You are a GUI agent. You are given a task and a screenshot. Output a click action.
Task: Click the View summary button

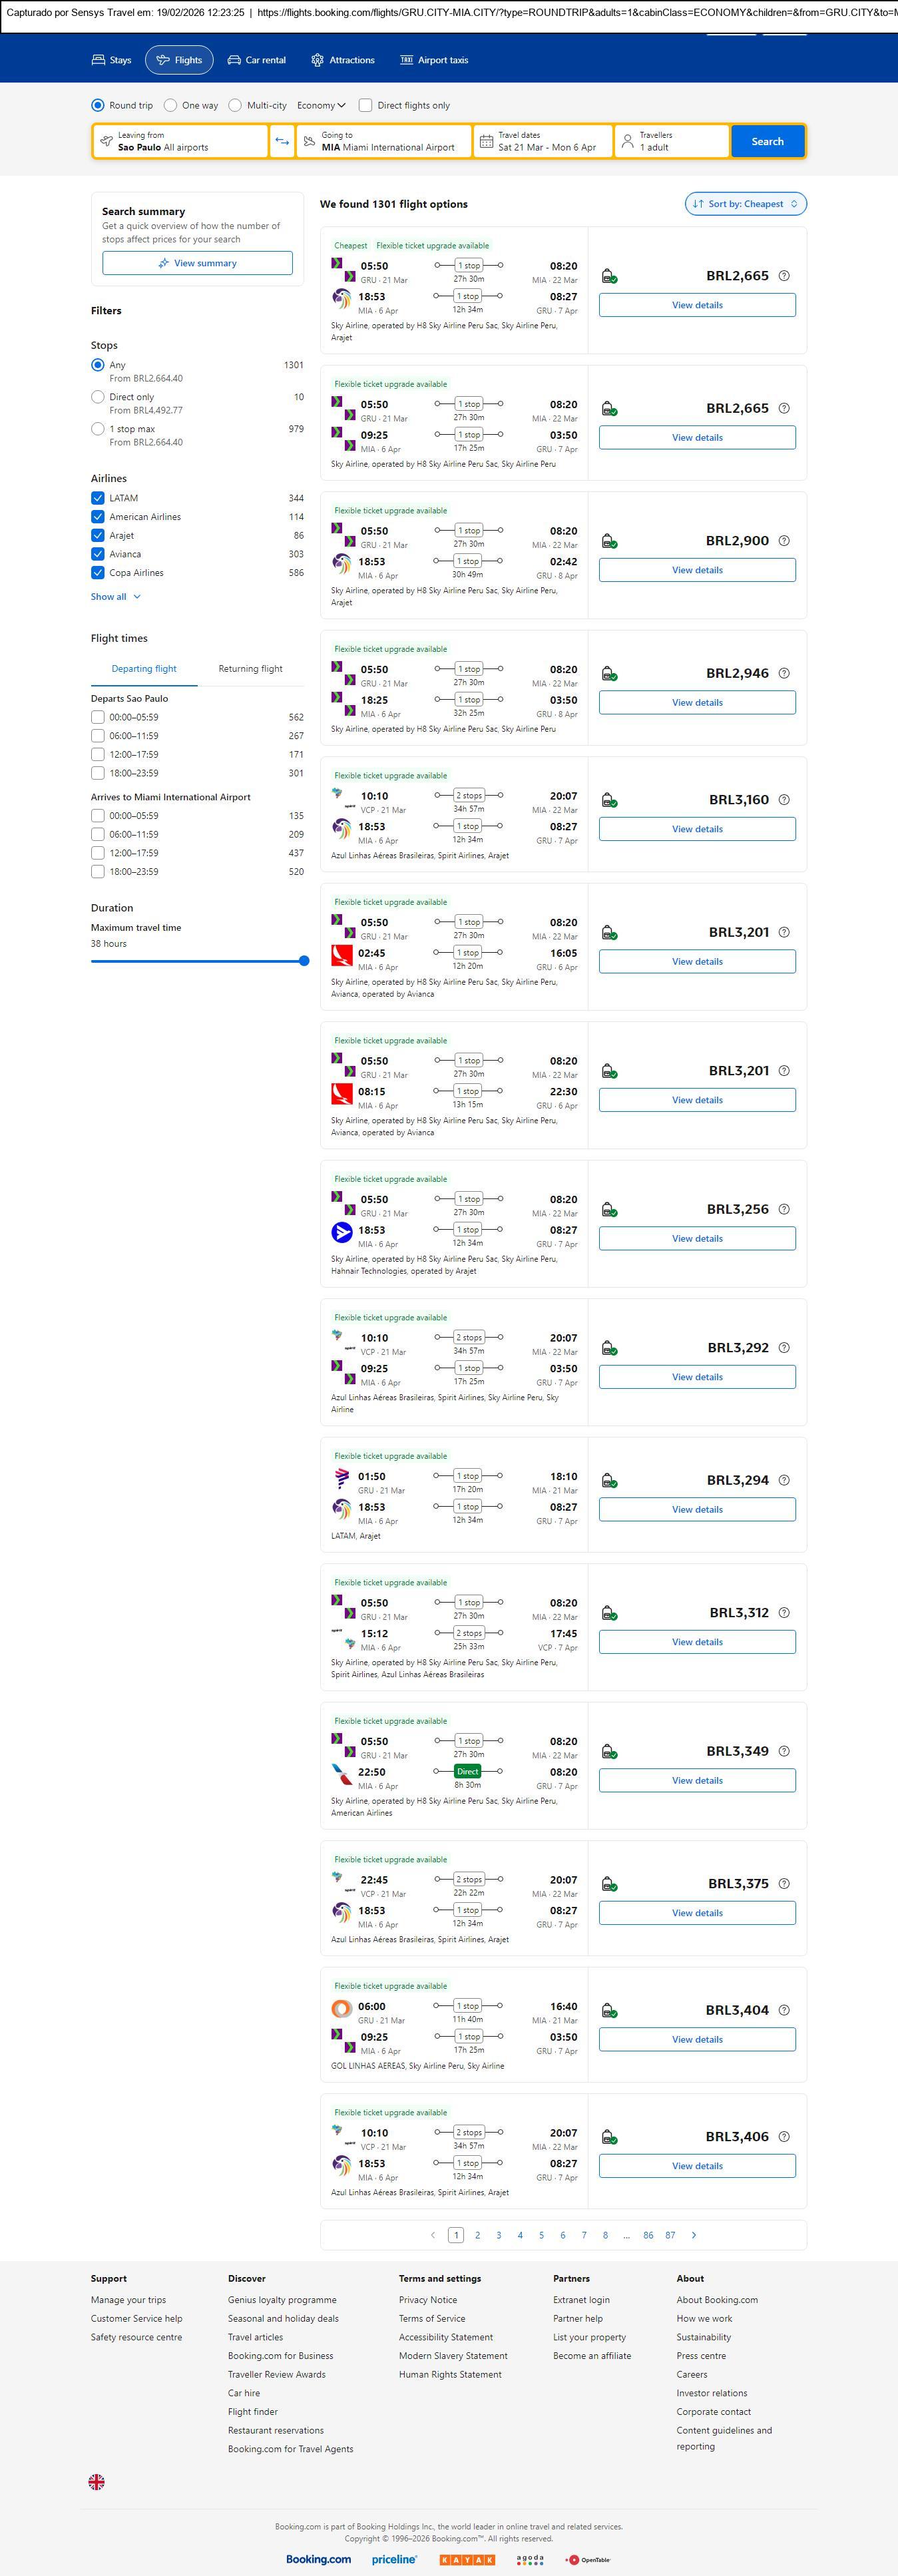pos(197,263)
